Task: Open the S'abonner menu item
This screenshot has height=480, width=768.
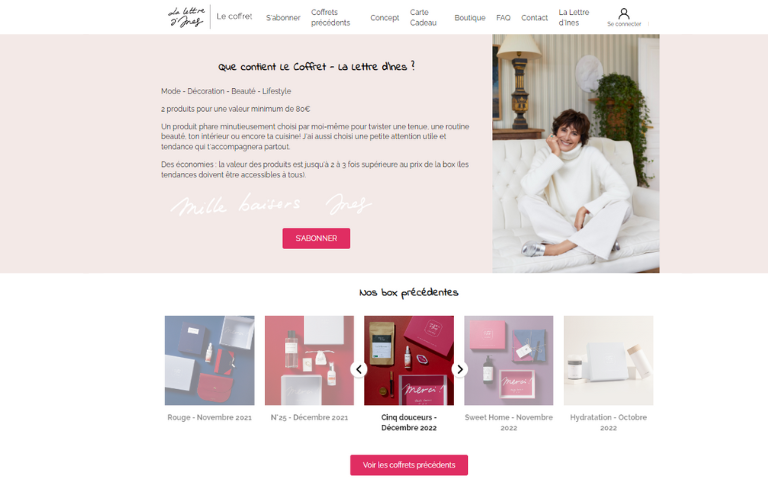Action: 283,18
